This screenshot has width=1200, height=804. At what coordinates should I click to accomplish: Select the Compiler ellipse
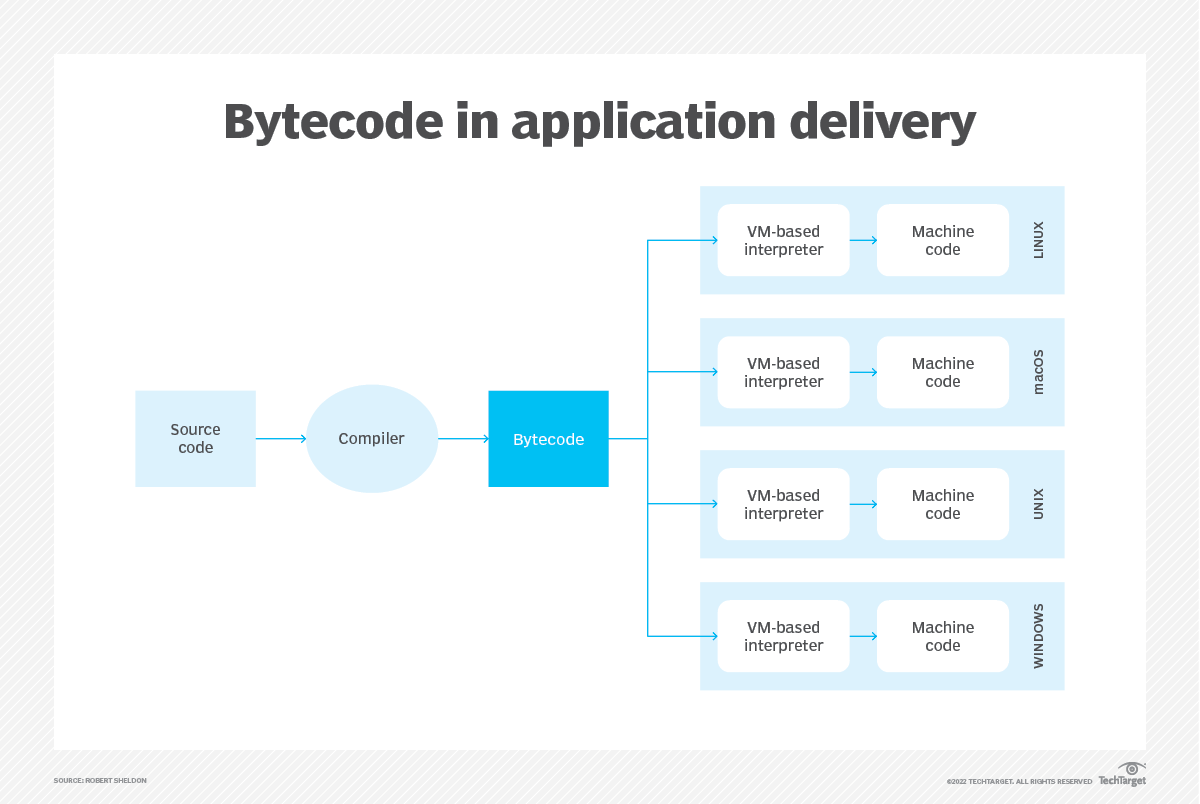[371, 439]
